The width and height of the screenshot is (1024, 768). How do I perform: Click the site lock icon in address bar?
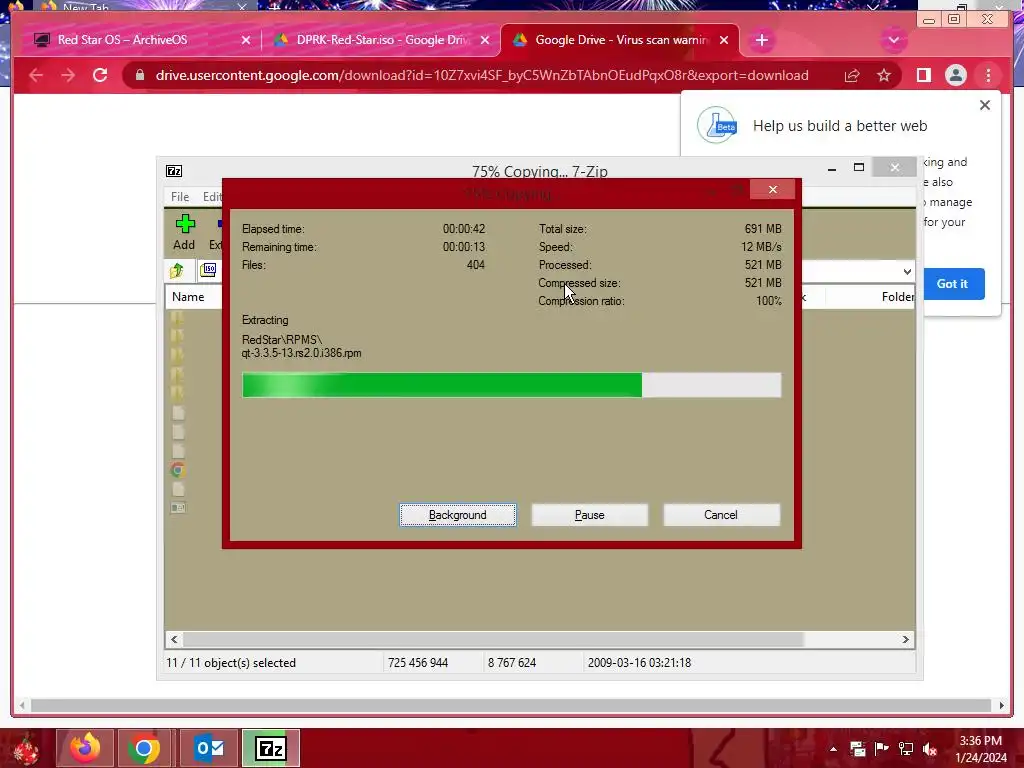(x=139, y=75)
